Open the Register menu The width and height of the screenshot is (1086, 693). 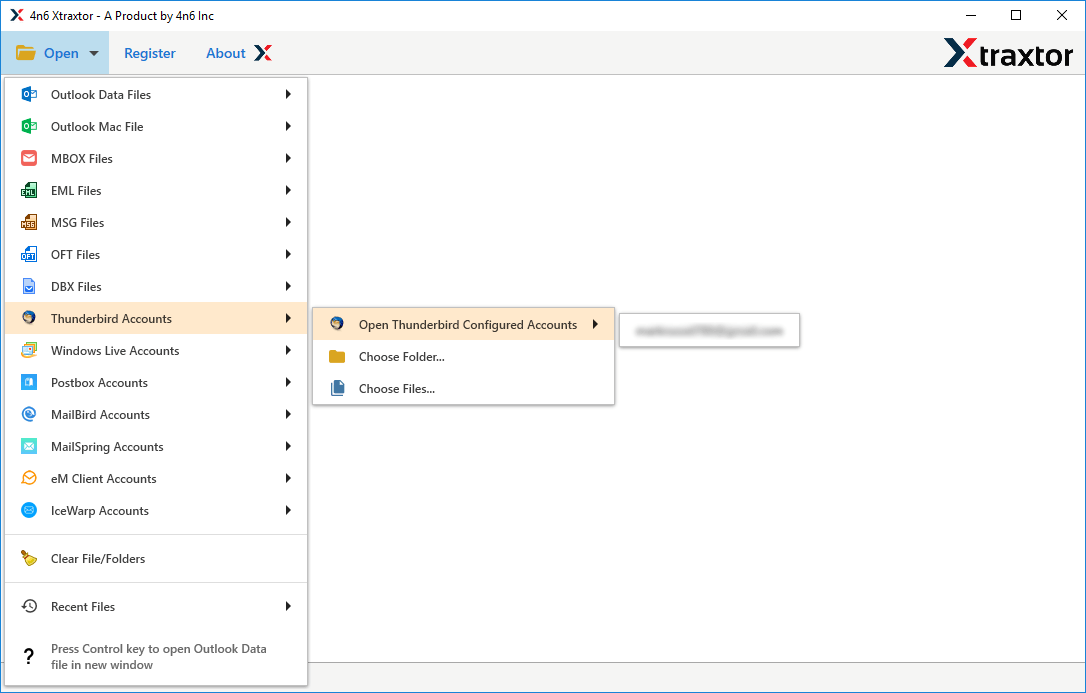click(x=150, y=53)
